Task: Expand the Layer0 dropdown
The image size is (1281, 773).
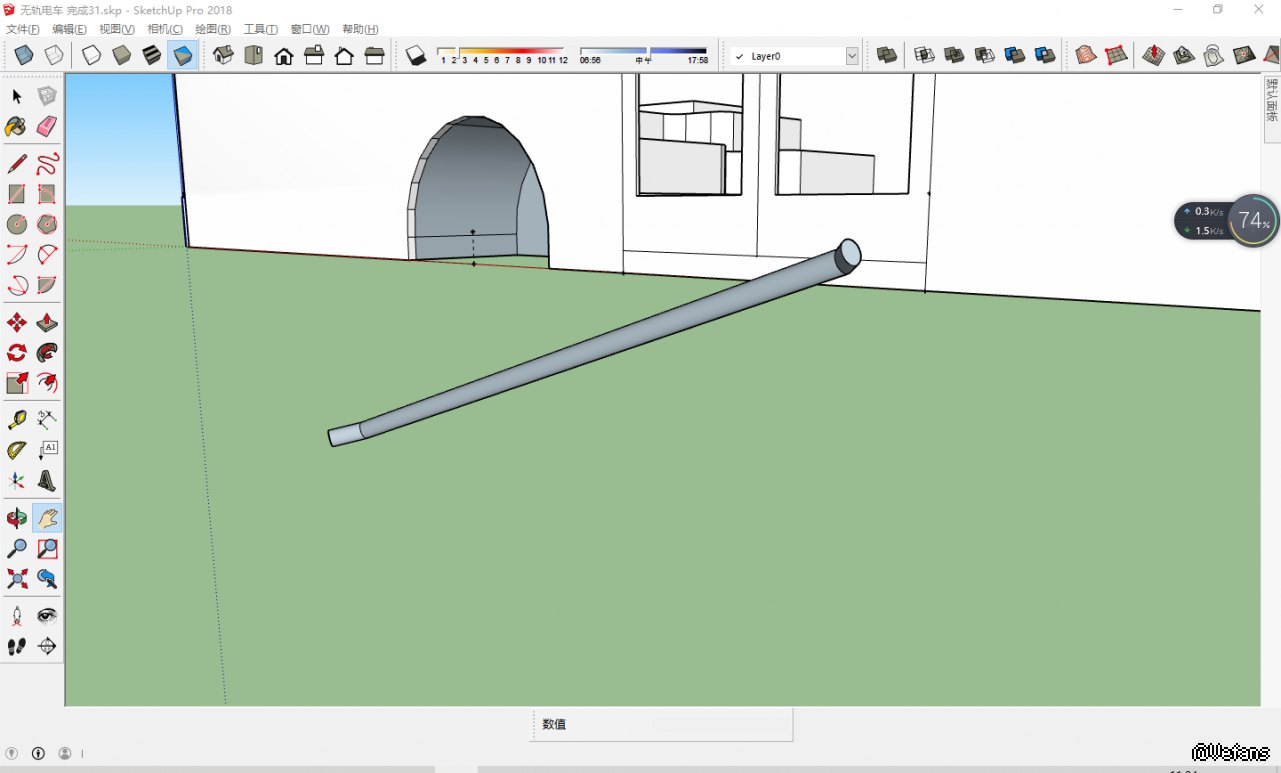Action: tap(852, 57)
